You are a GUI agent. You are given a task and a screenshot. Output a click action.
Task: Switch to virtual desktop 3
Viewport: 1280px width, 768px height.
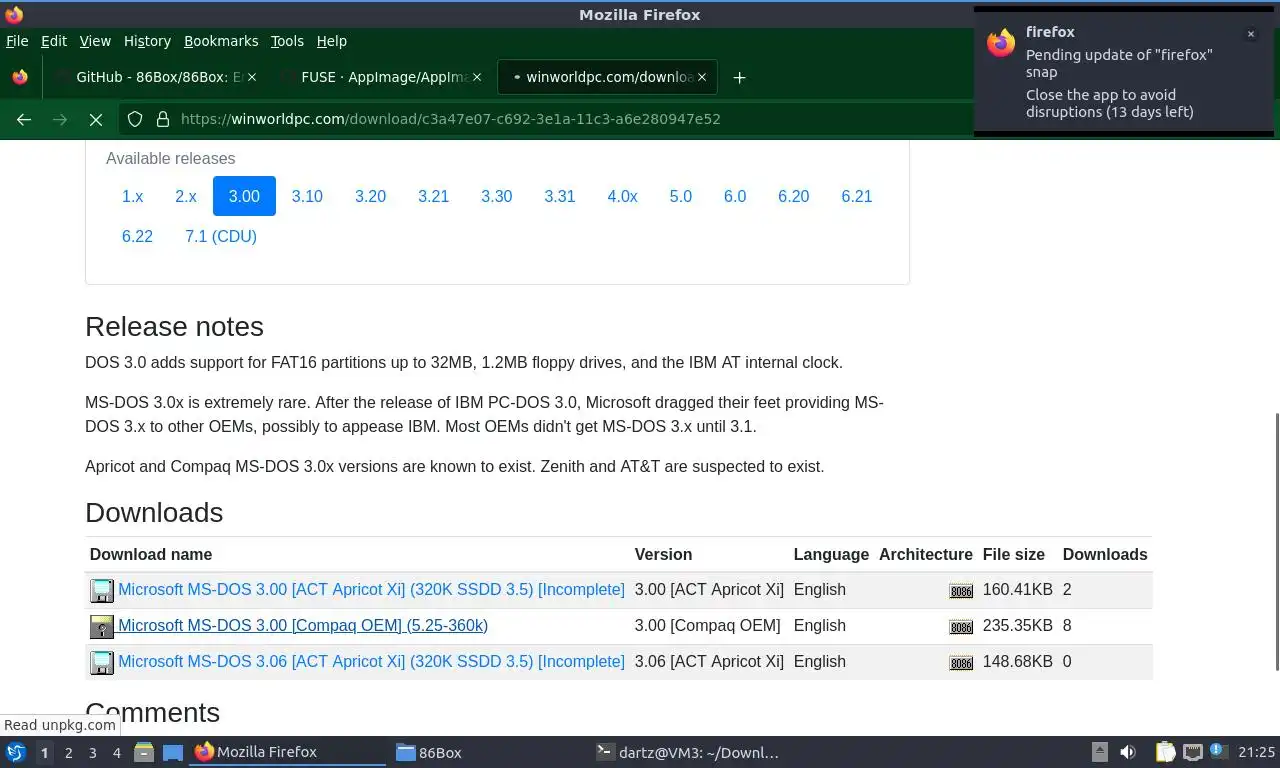click(92, 753)
